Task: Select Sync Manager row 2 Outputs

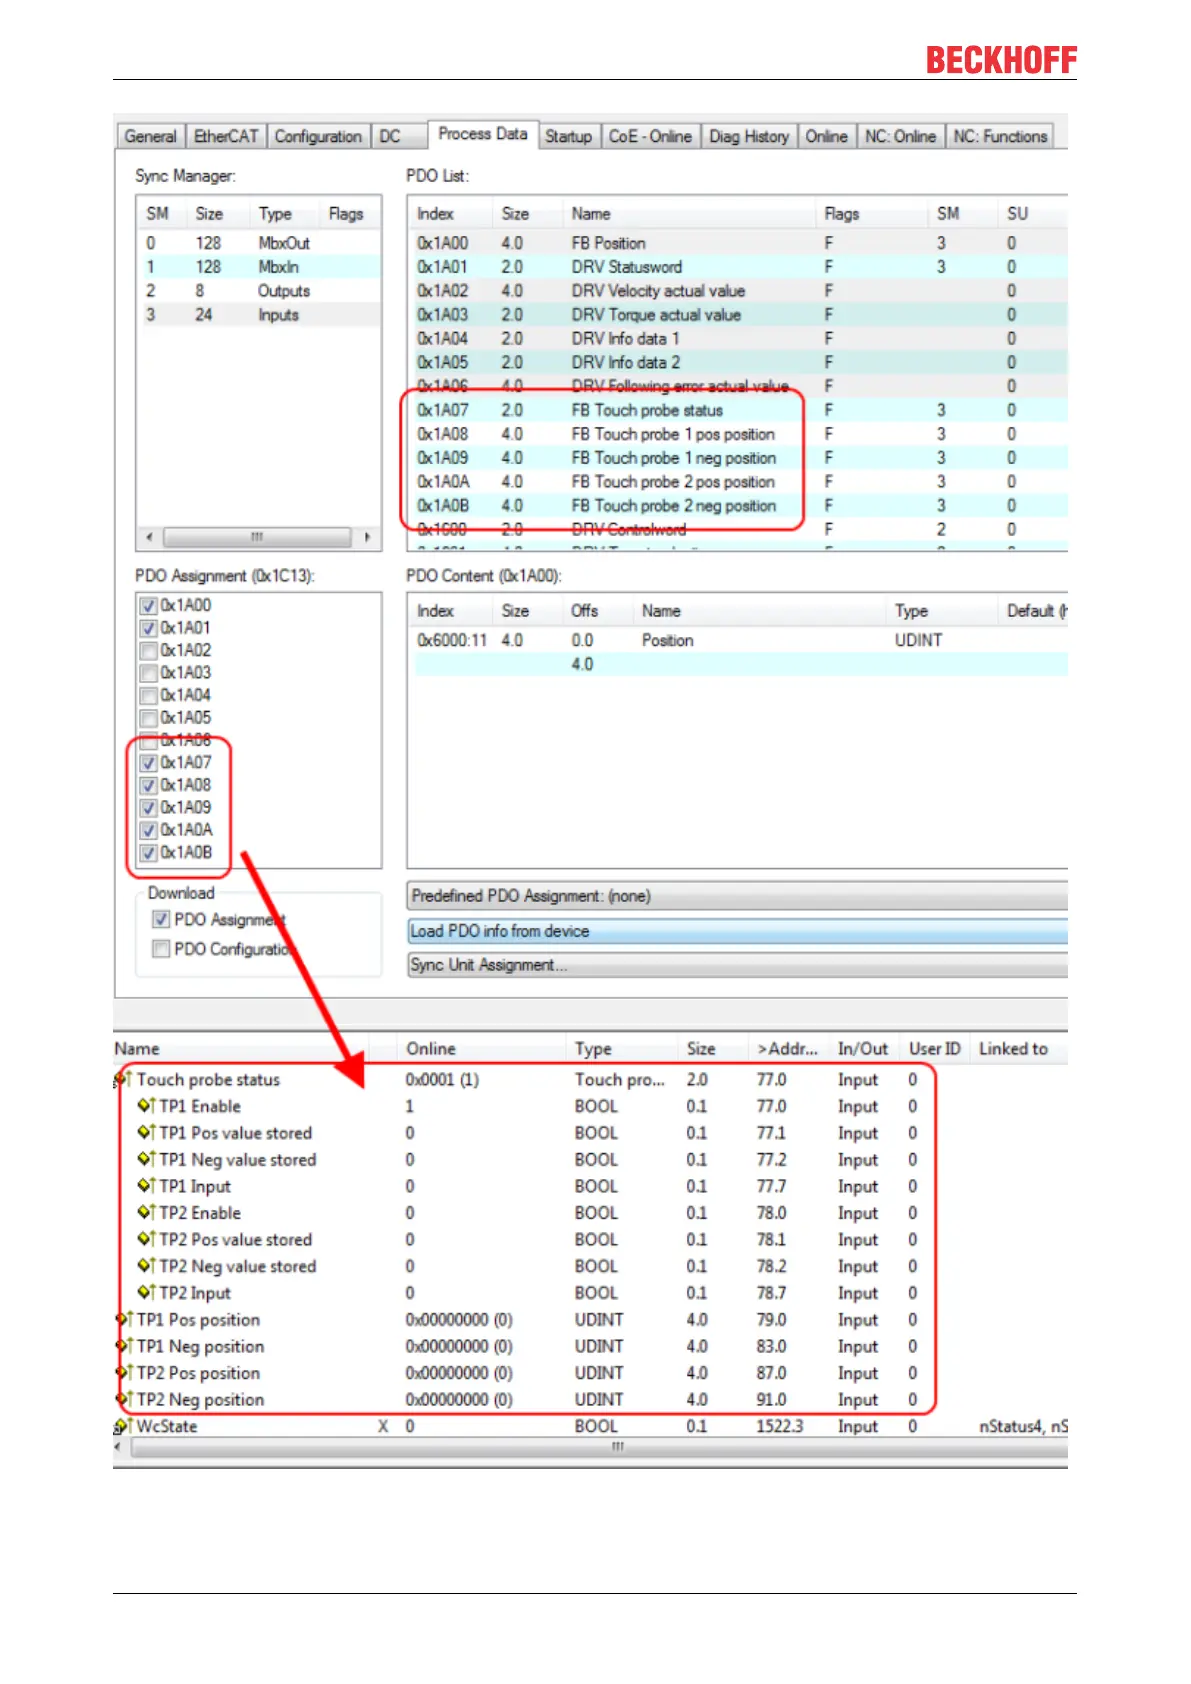Action: (x=259, y=291)
